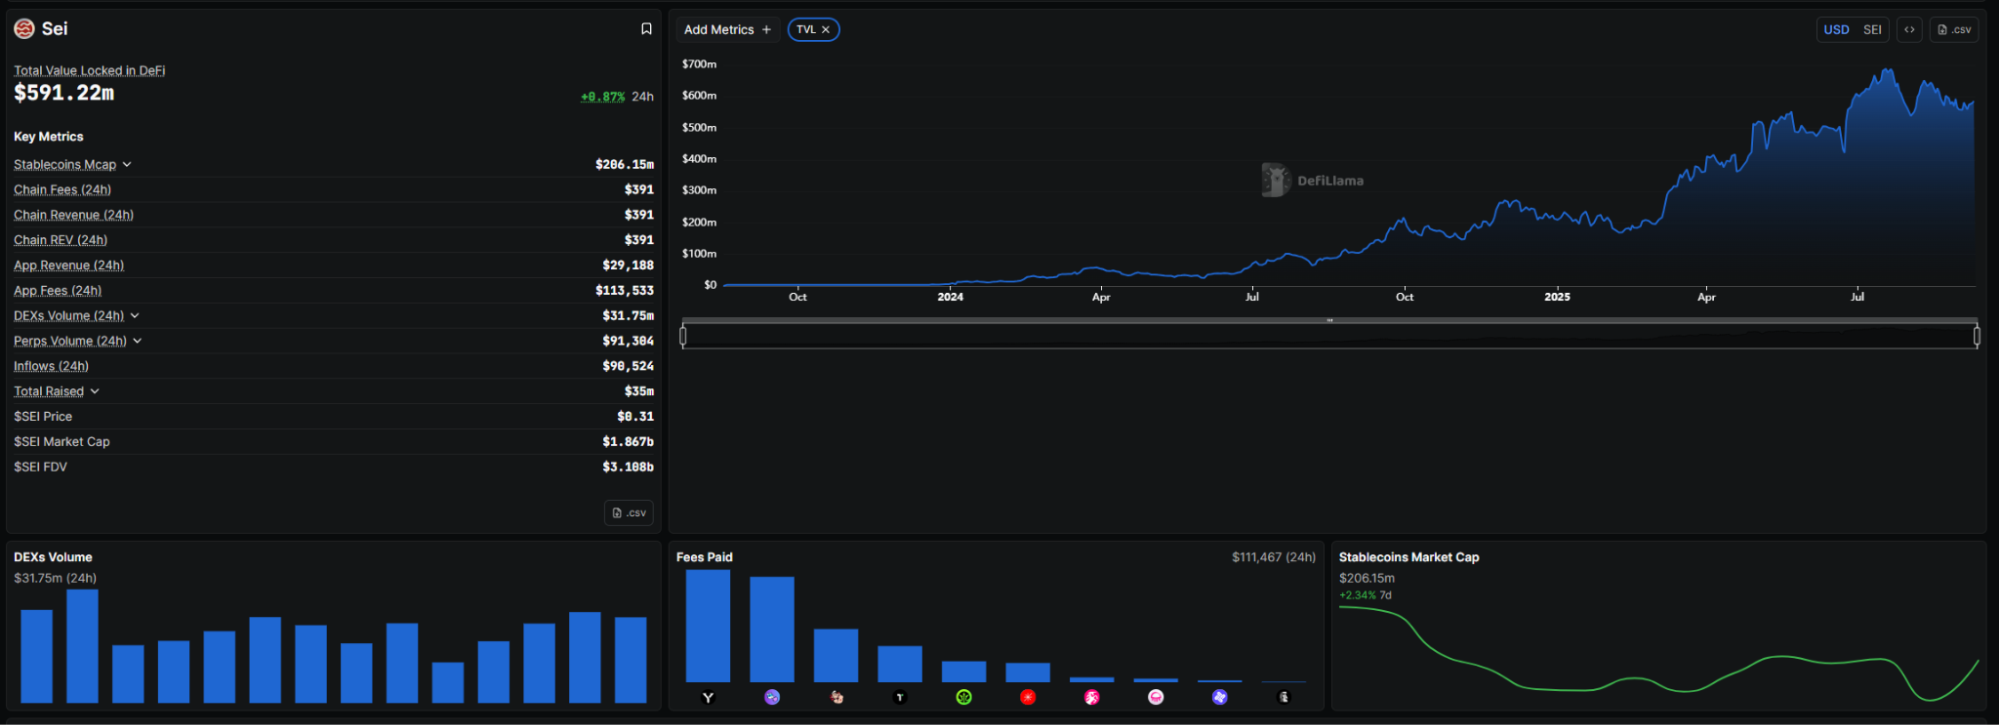Click the Inflows (24h) label
The width and height of the screenshot is (1999, 726).
point(51,366)
